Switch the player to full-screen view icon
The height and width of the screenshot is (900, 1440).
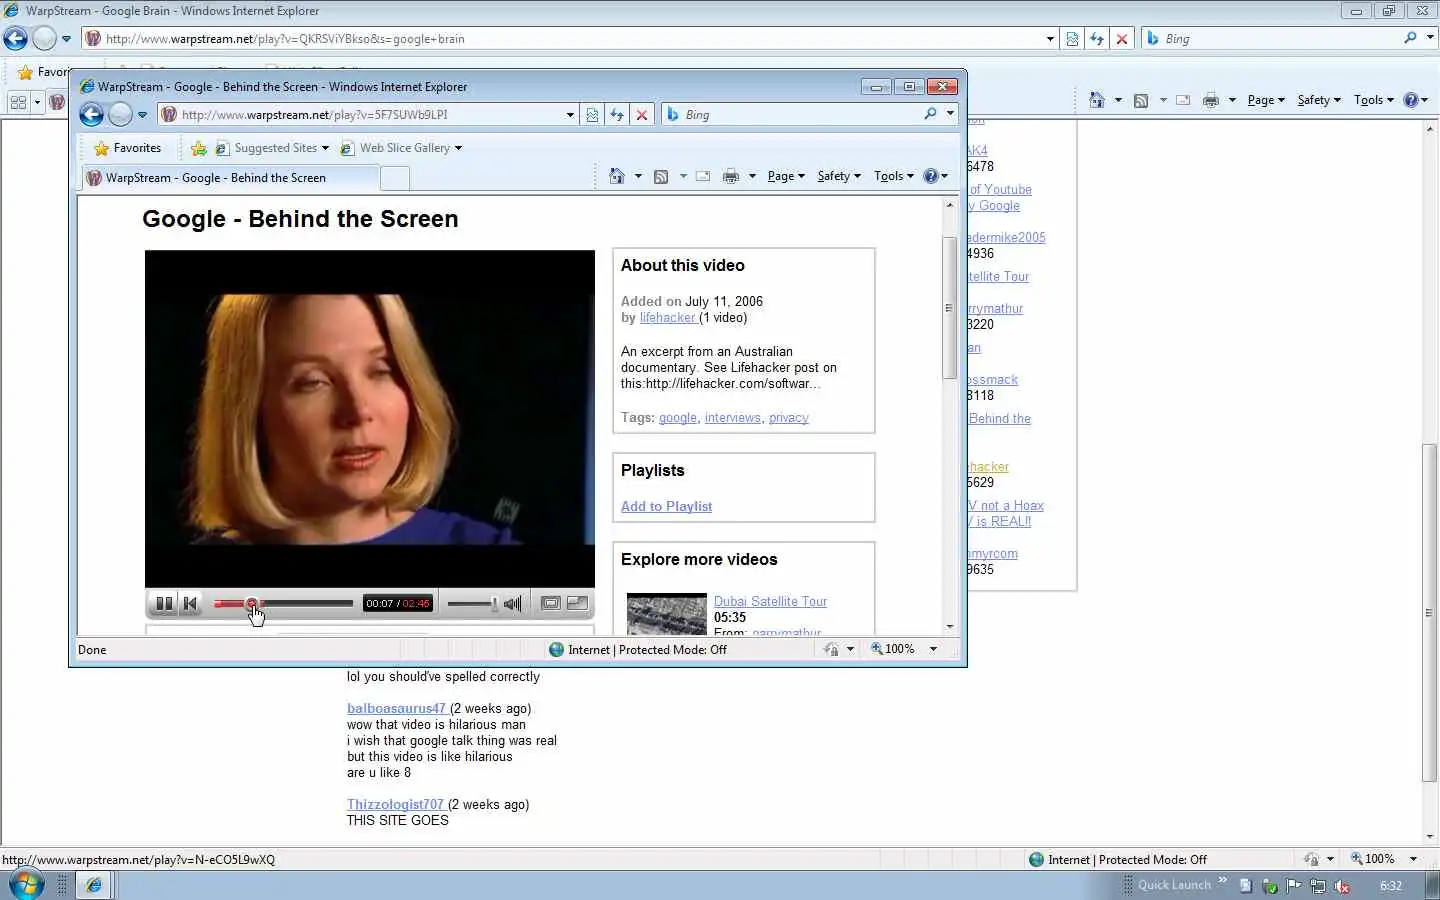tap(577, 603)
